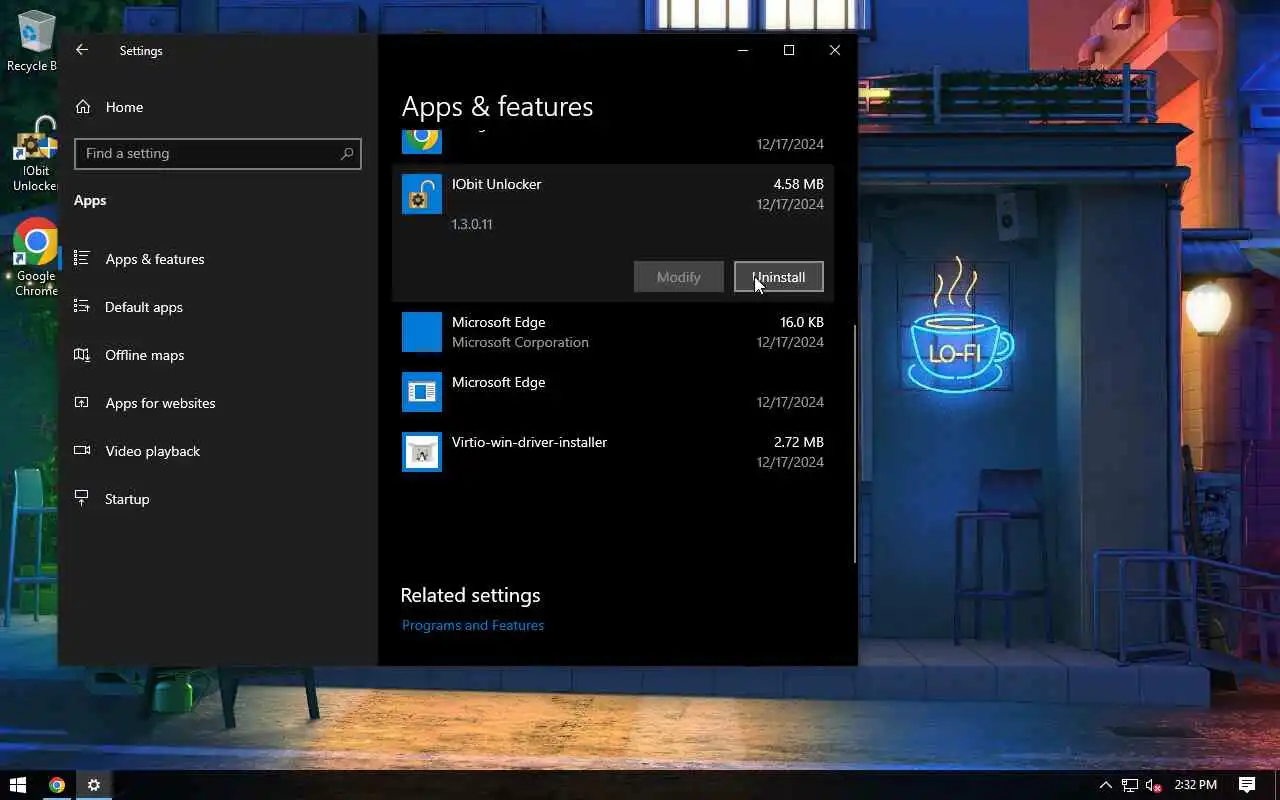Open the Action Center notifications icon
The width and height of the screenshot is (1280, 800).
pyautogui.click(x=1247, y=785)
